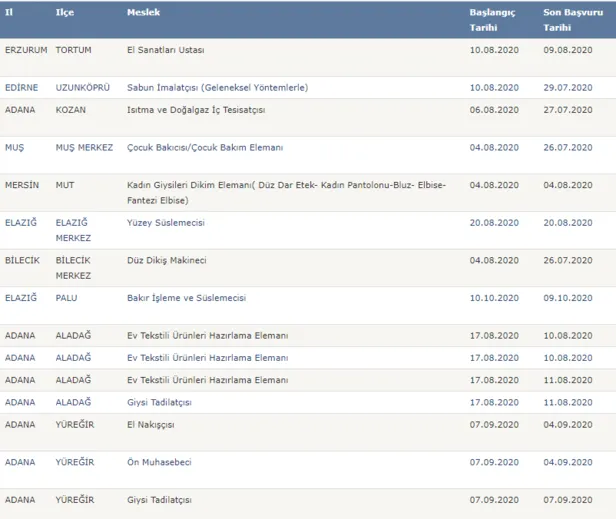Select the ERZURUM province cell
This screenshot has width=616, height=519.
[26, 49]
